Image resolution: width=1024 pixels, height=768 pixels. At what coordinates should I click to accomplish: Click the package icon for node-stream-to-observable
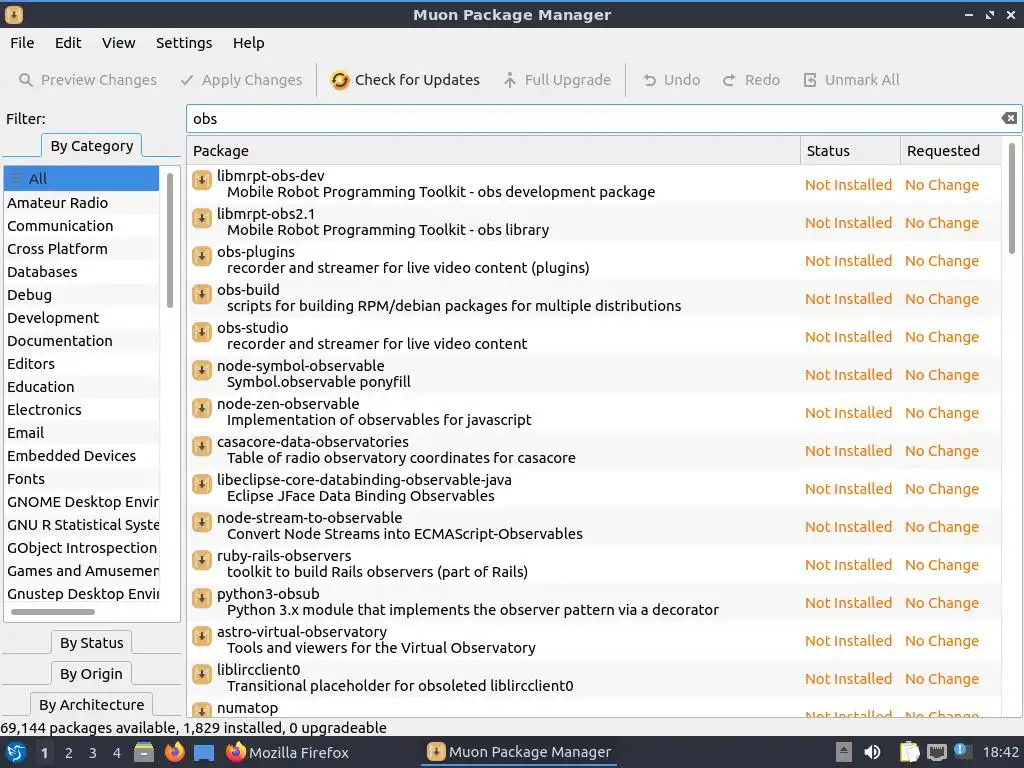pos(202,522)
